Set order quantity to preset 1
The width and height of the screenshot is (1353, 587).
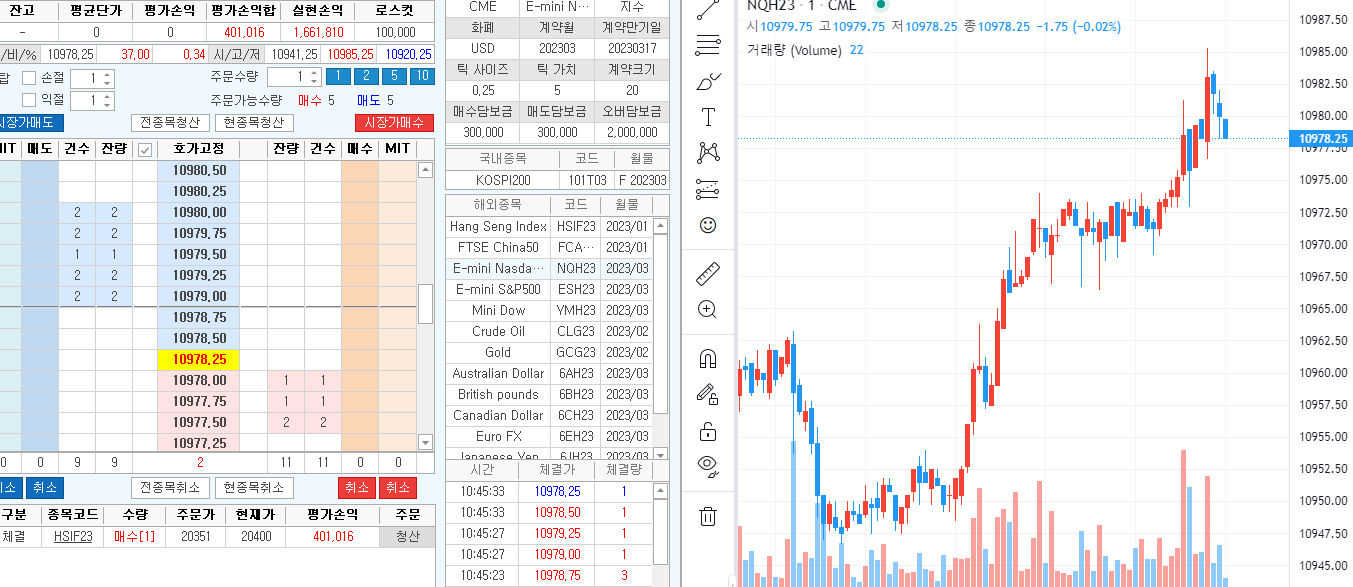tap(338, 77)
